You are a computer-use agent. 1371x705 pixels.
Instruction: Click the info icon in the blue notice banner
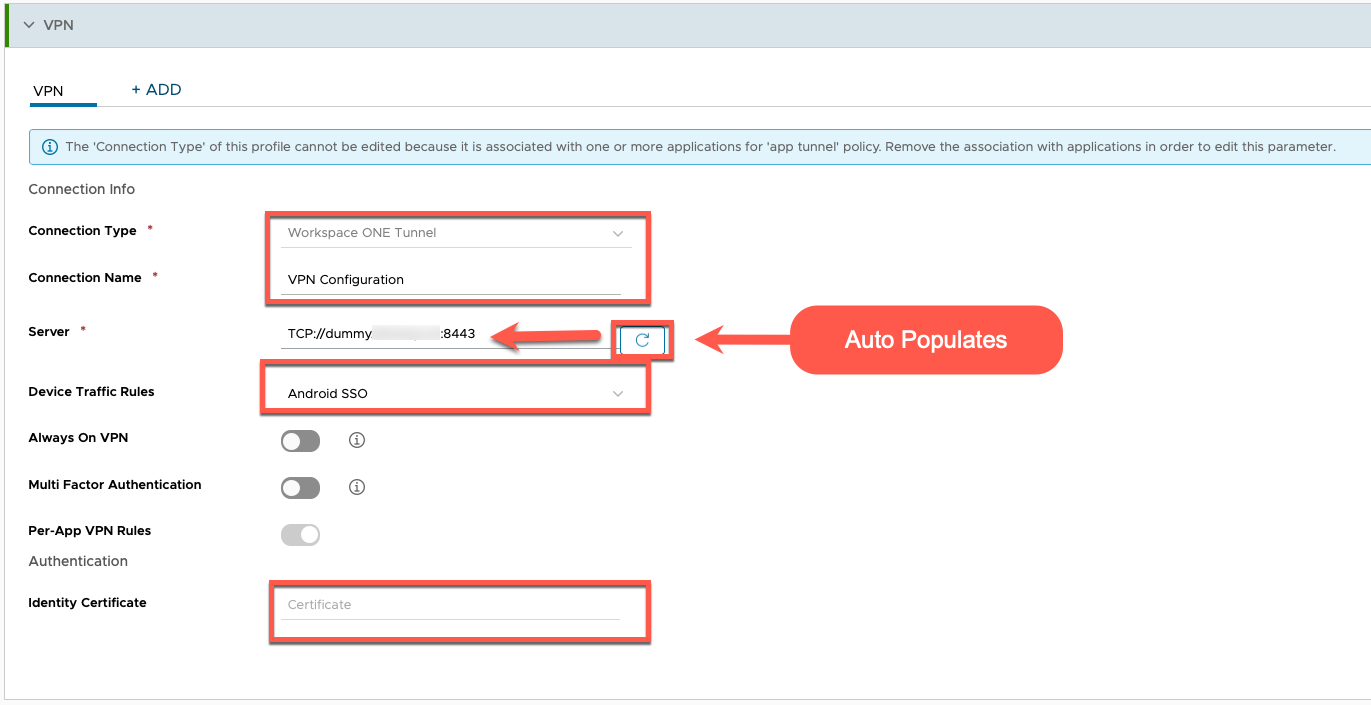[49, 147]
